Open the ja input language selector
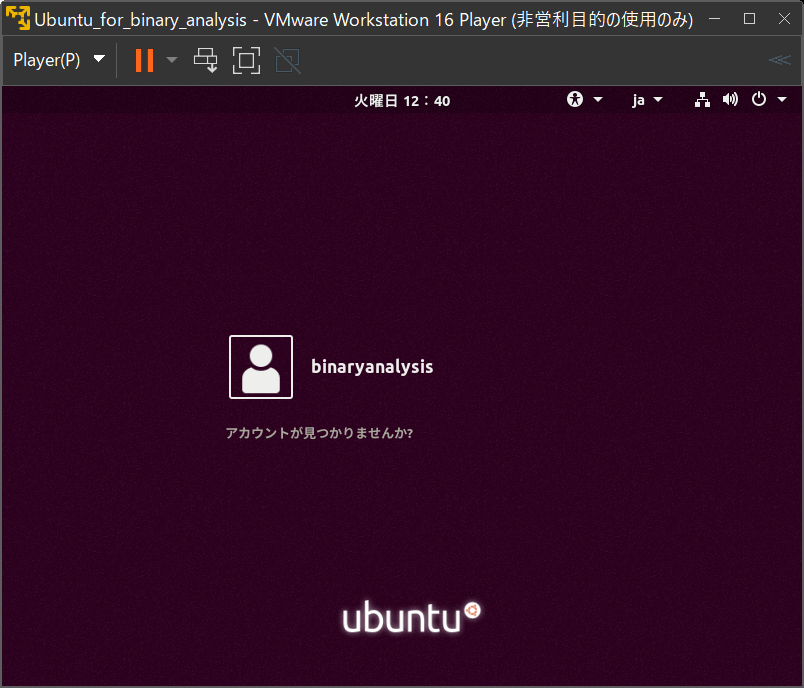This screenshot has width=804, height=688. coord(647,99)
